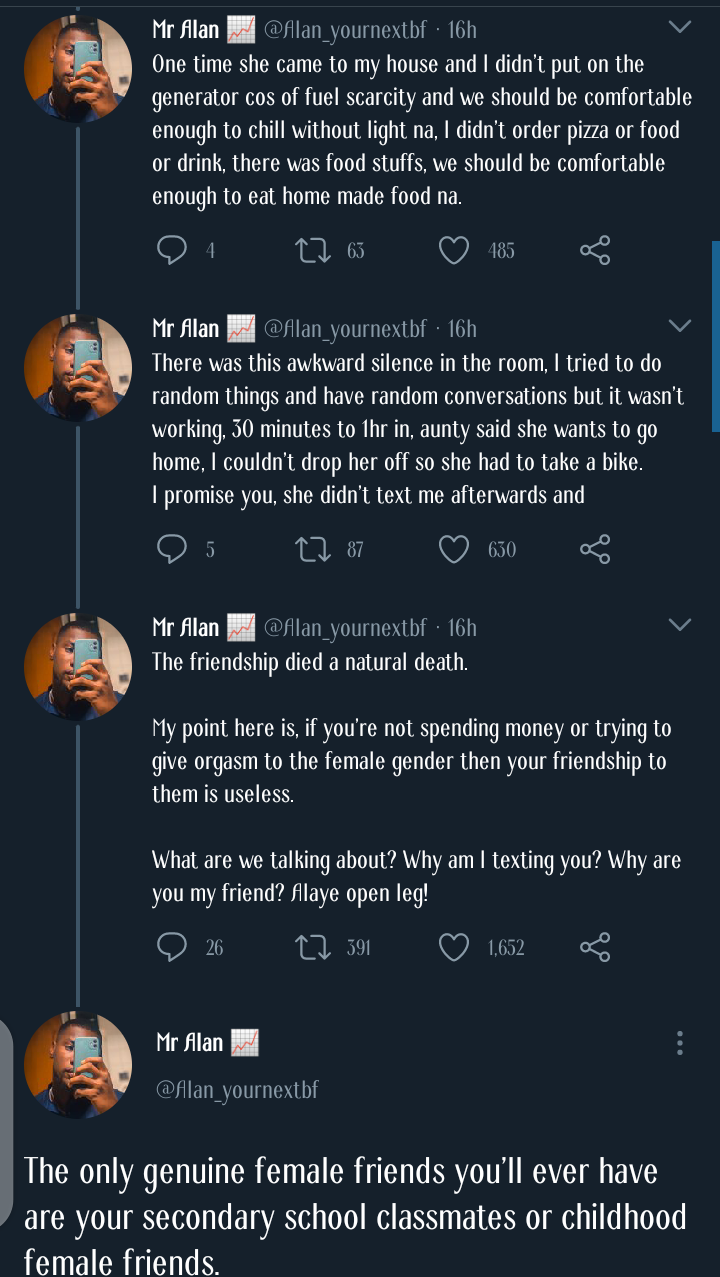The height and width of the screenshot is (1277, 720).
Task: View profile photo on the main tweet
Action: [x=78, y=1064]
